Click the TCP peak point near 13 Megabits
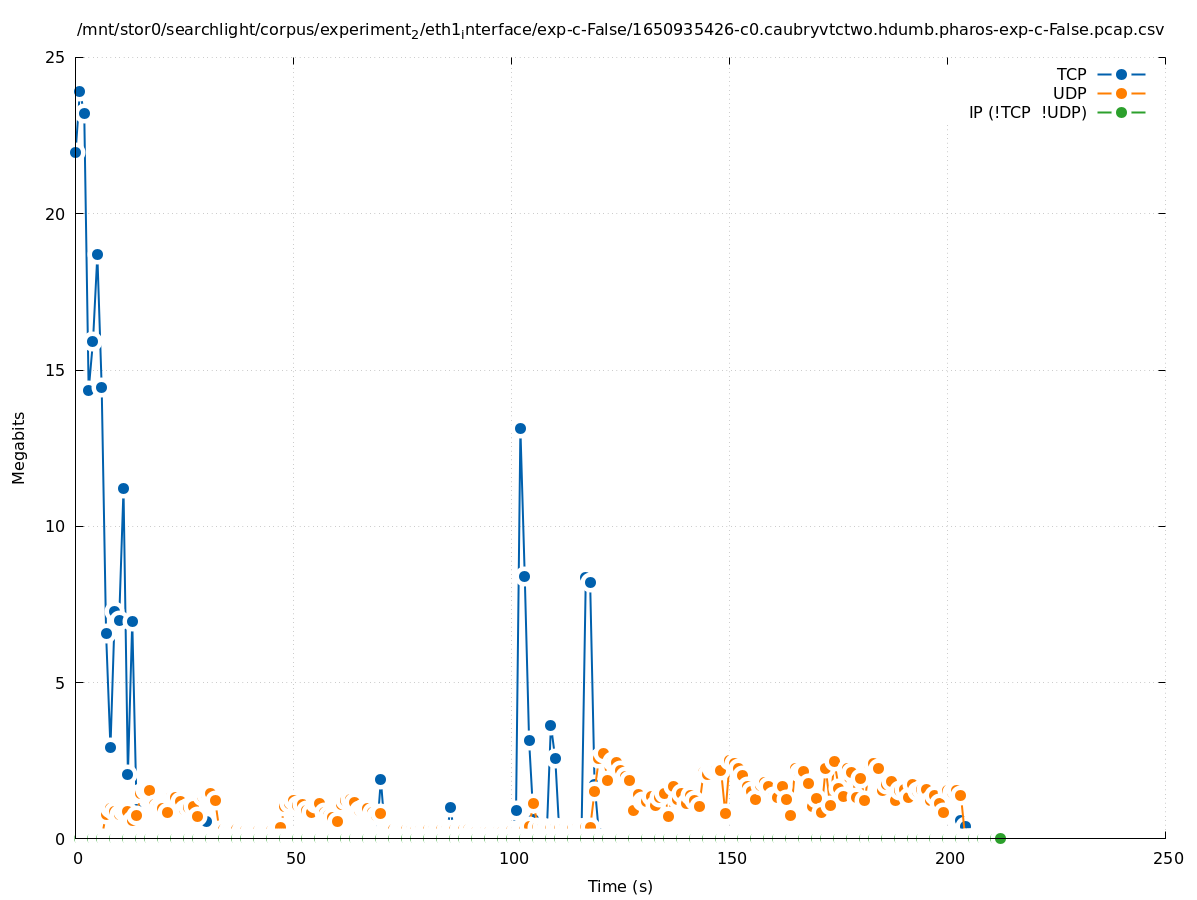 coord(520,428)
